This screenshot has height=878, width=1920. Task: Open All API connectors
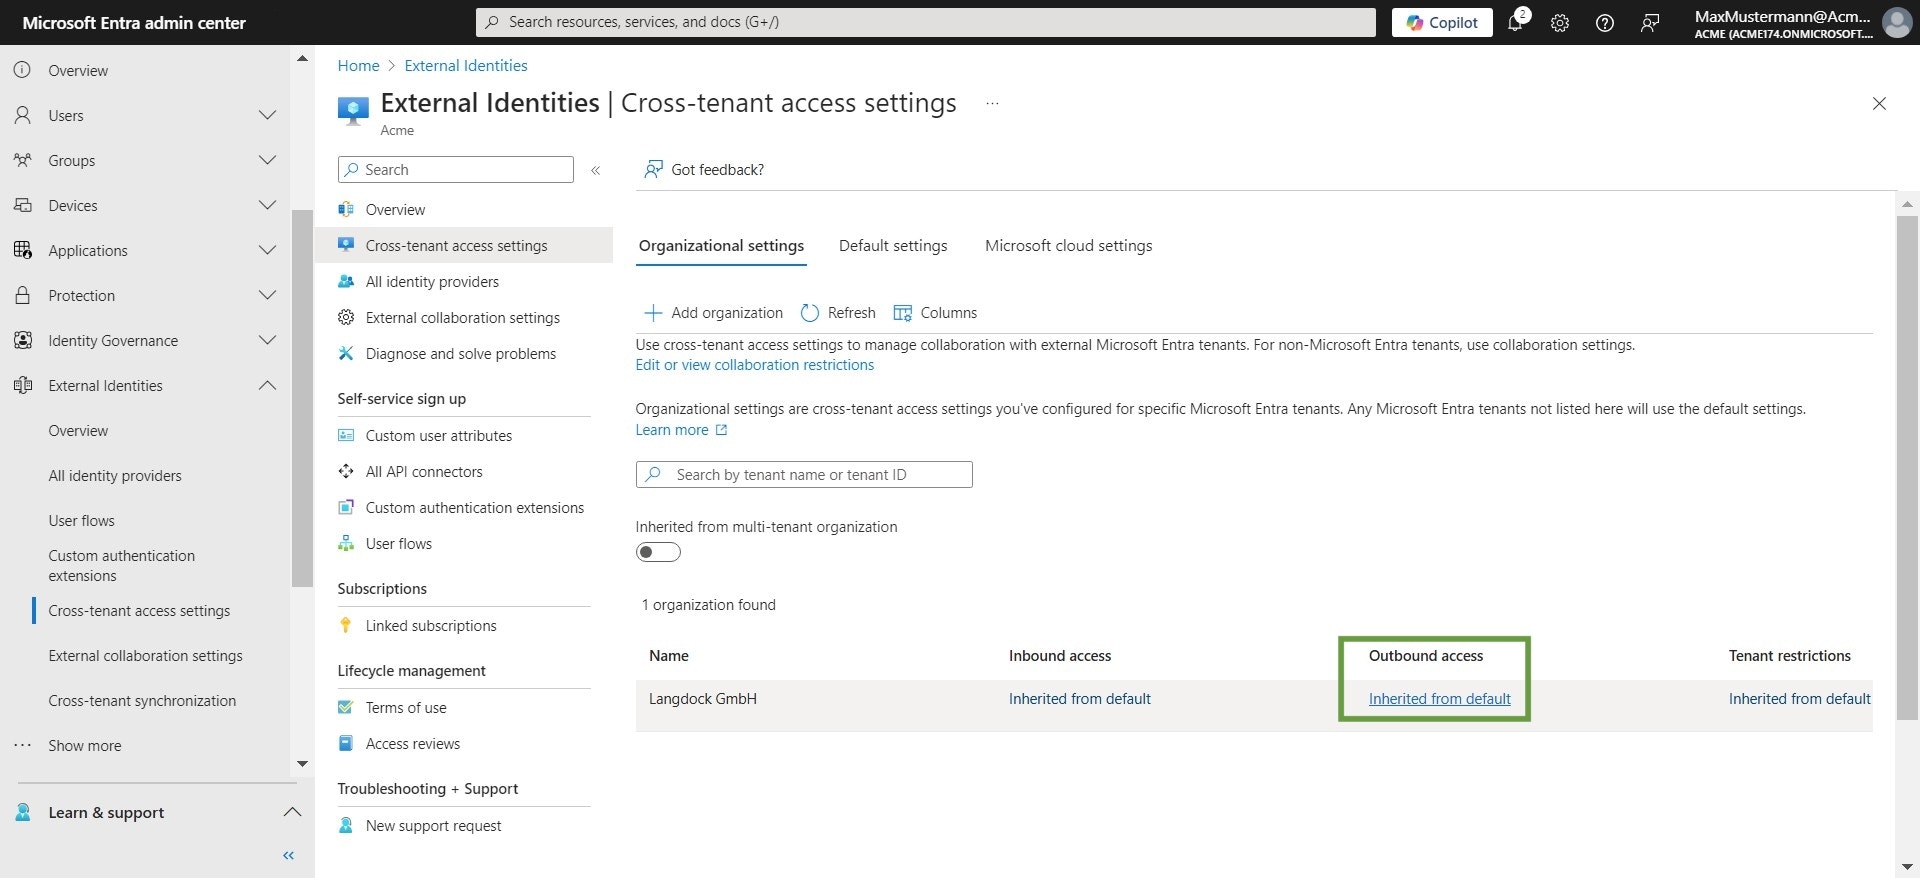(424, 472)
